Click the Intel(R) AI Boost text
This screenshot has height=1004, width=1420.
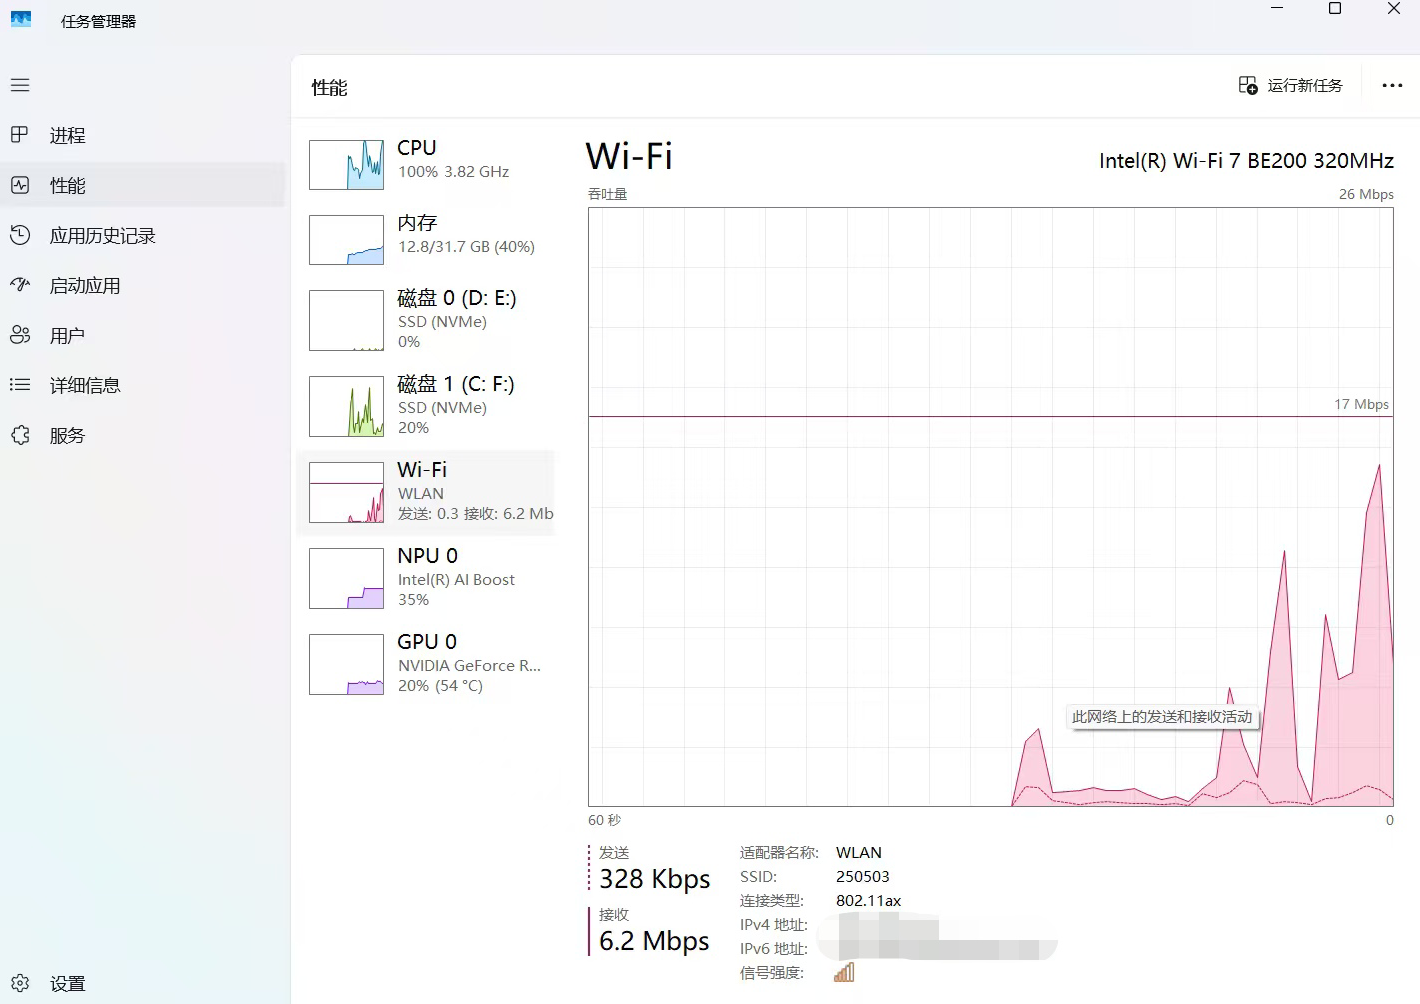pos(456,580)
